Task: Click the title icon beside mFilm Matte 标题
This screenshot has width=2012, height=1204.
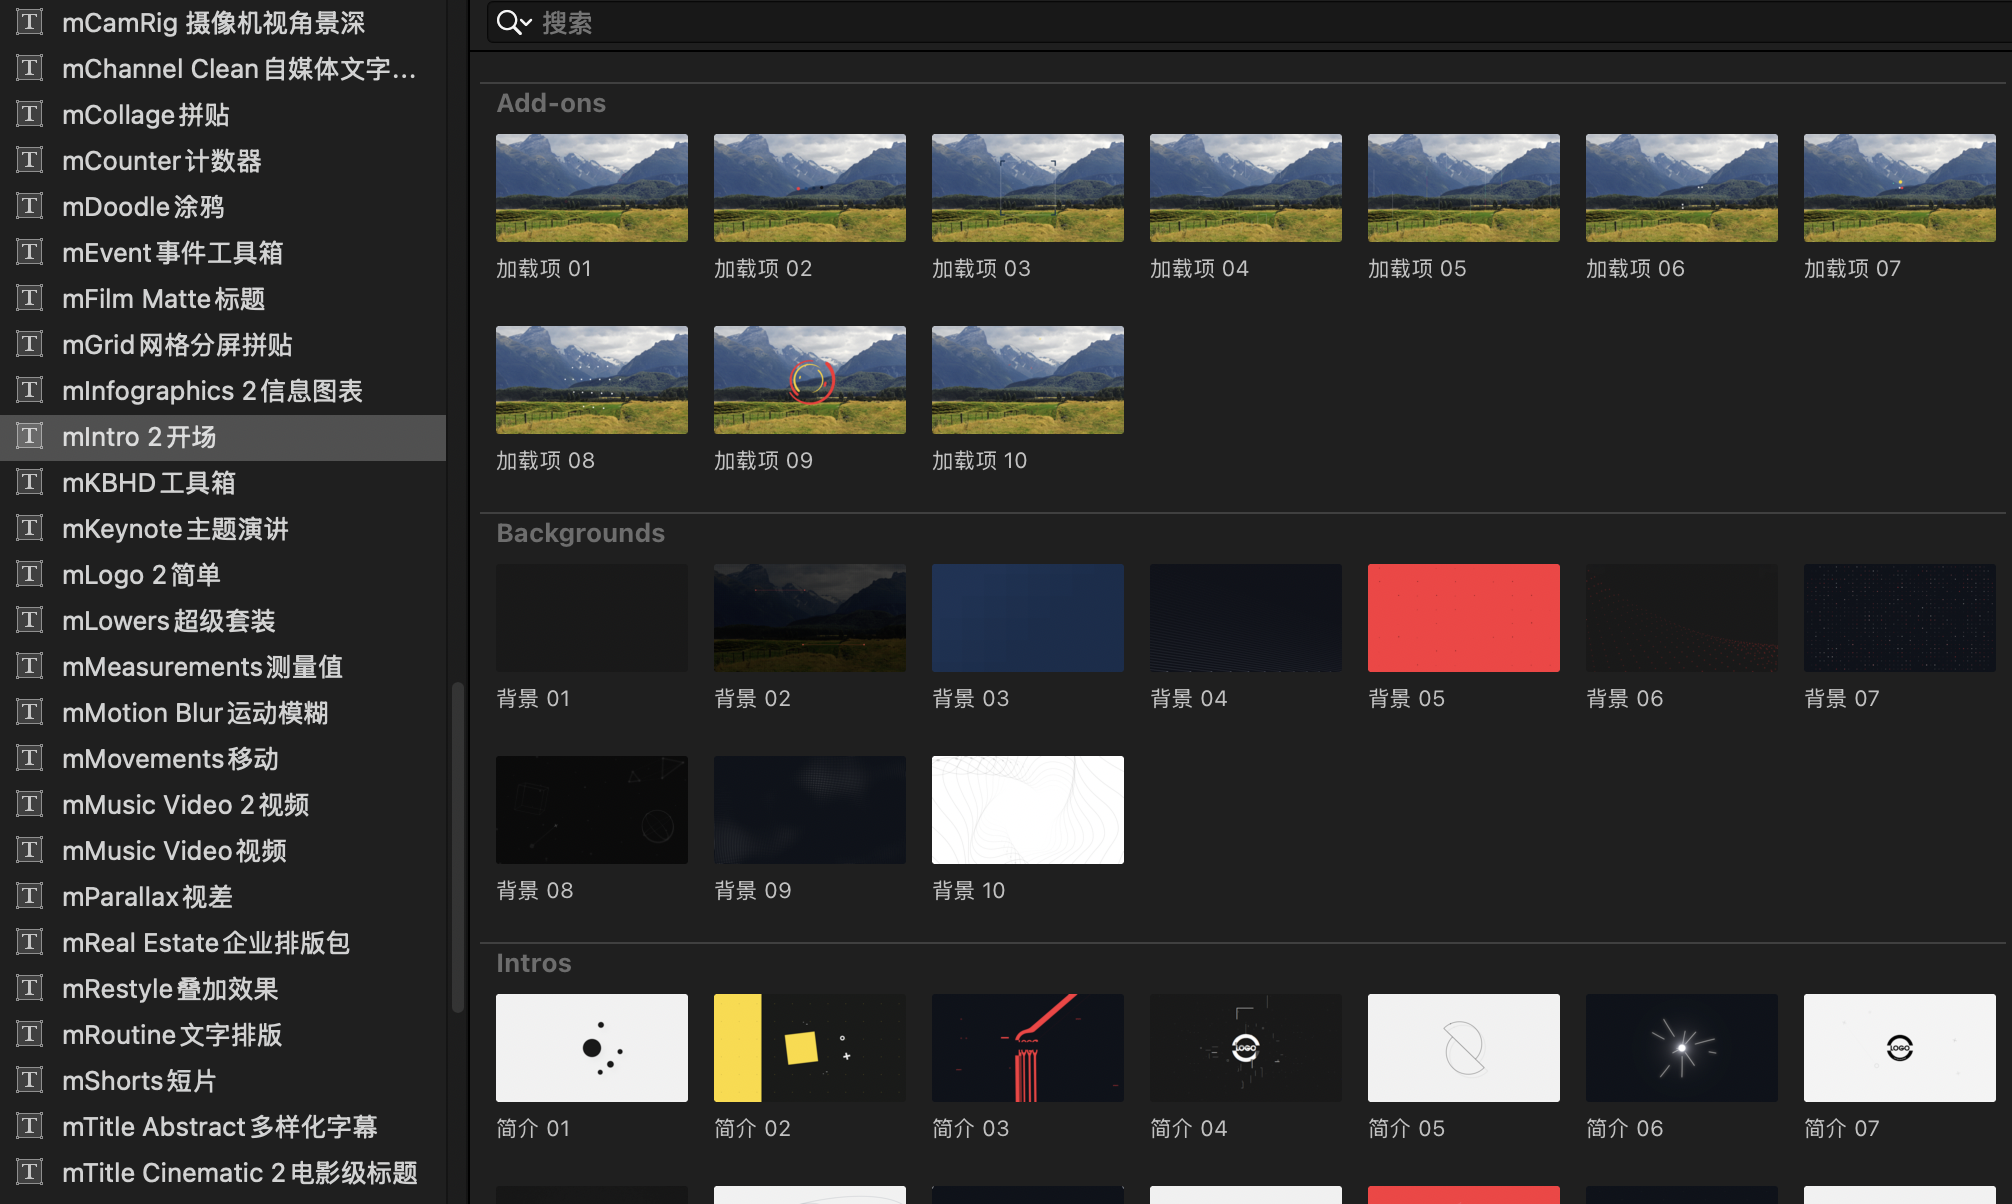Action: point(30,298)
